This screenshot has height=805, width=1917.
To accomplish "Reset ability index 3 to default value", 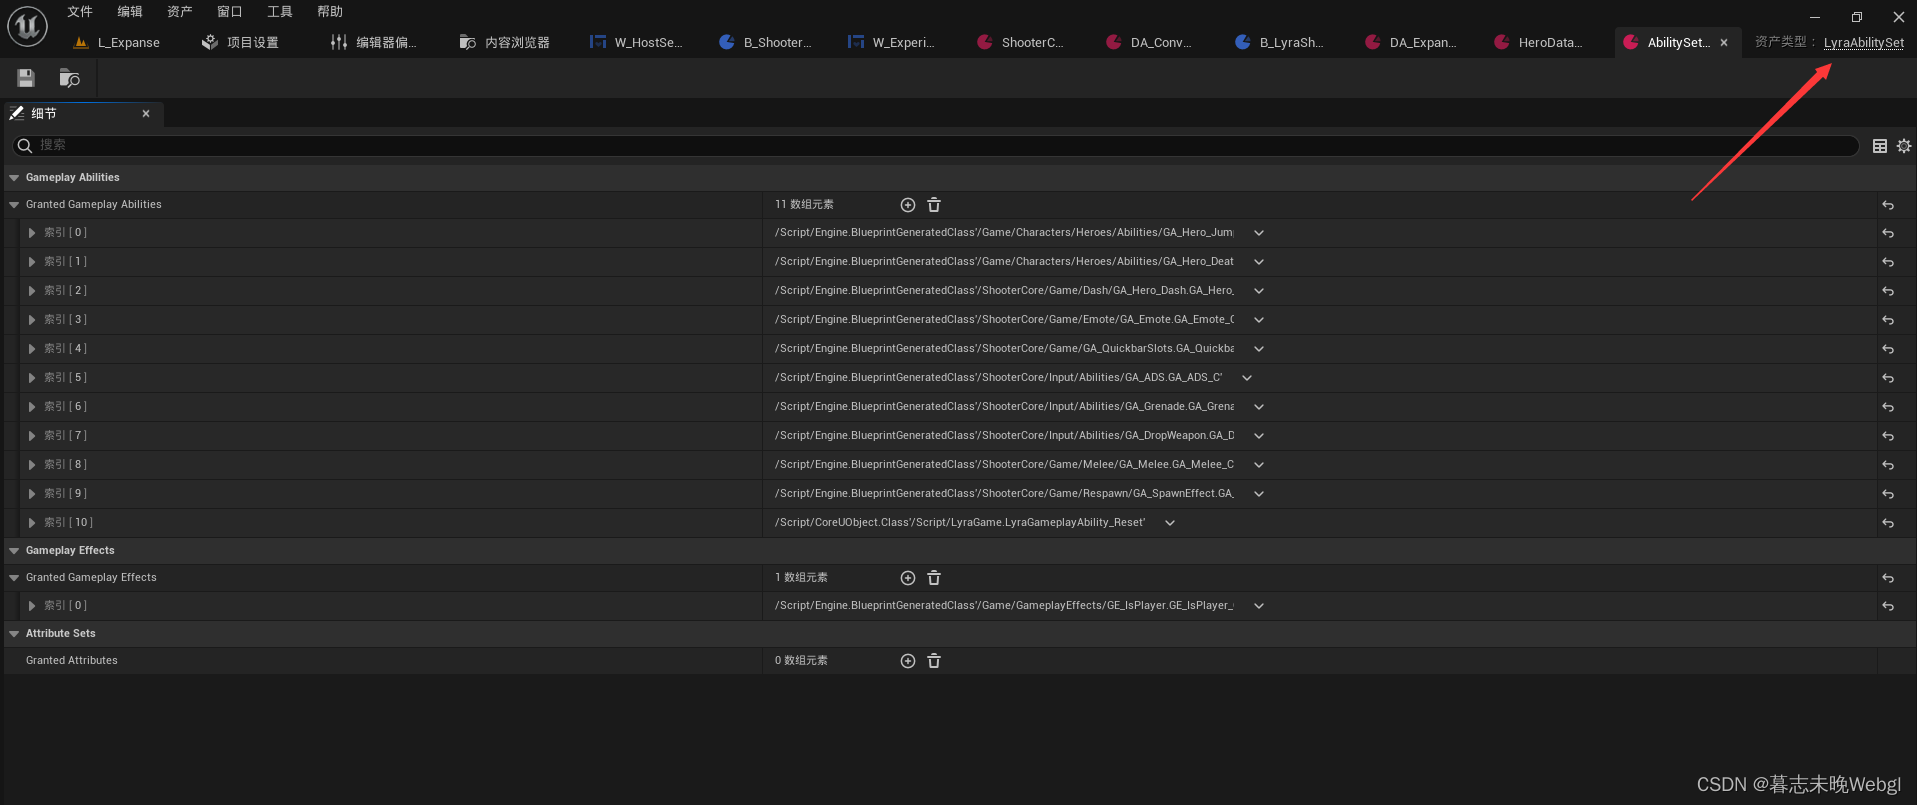I will point(1888,320).
